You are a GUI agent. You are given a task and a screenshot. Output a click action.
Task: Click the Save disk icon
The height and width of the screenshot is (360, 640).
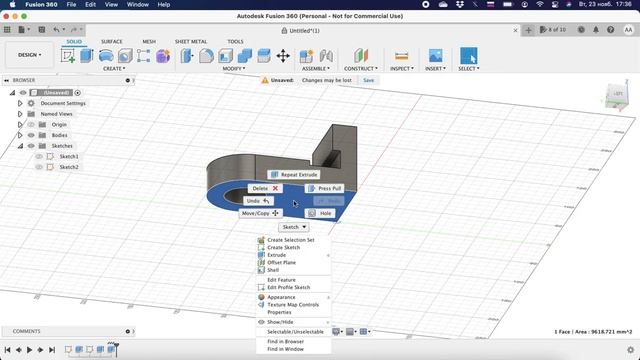coord(42,29)
